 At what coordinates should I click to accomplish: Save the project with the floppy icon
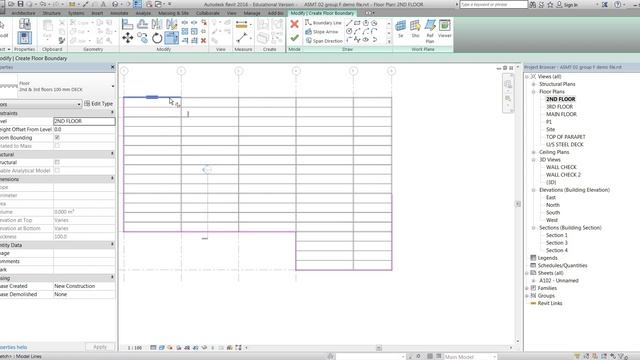20,4
